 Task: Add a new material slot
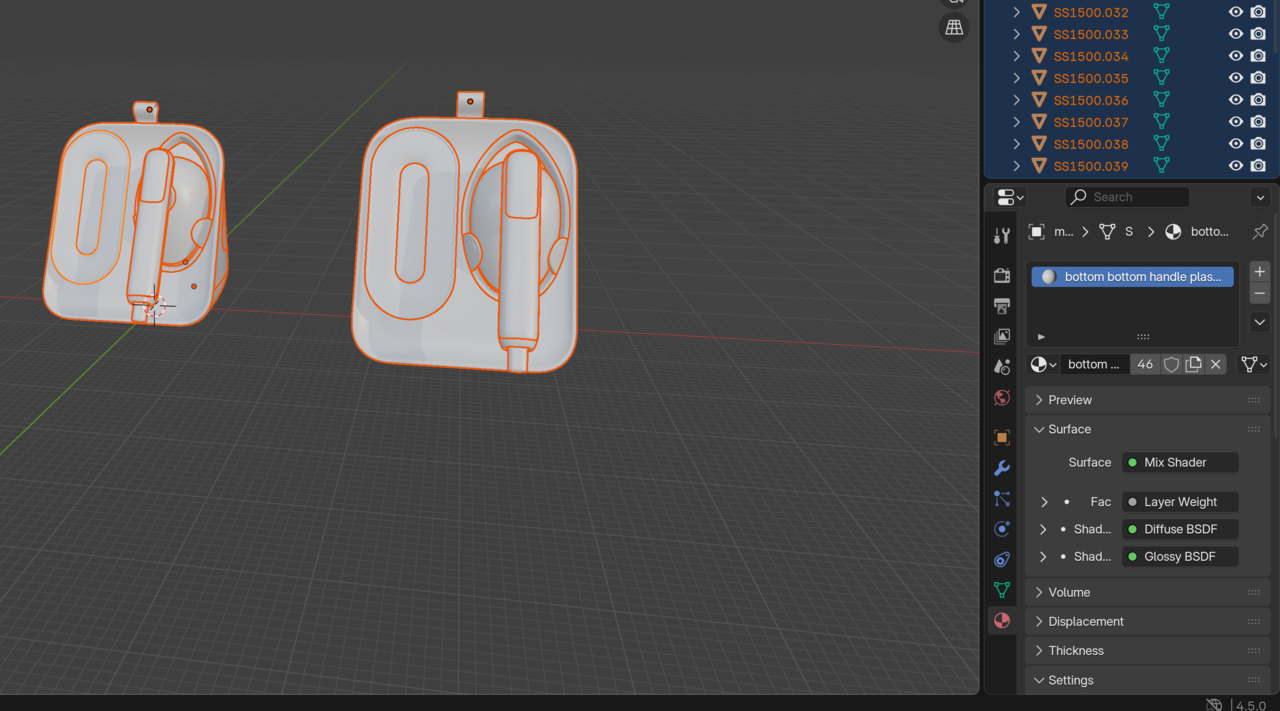[x=1260, y=272]
